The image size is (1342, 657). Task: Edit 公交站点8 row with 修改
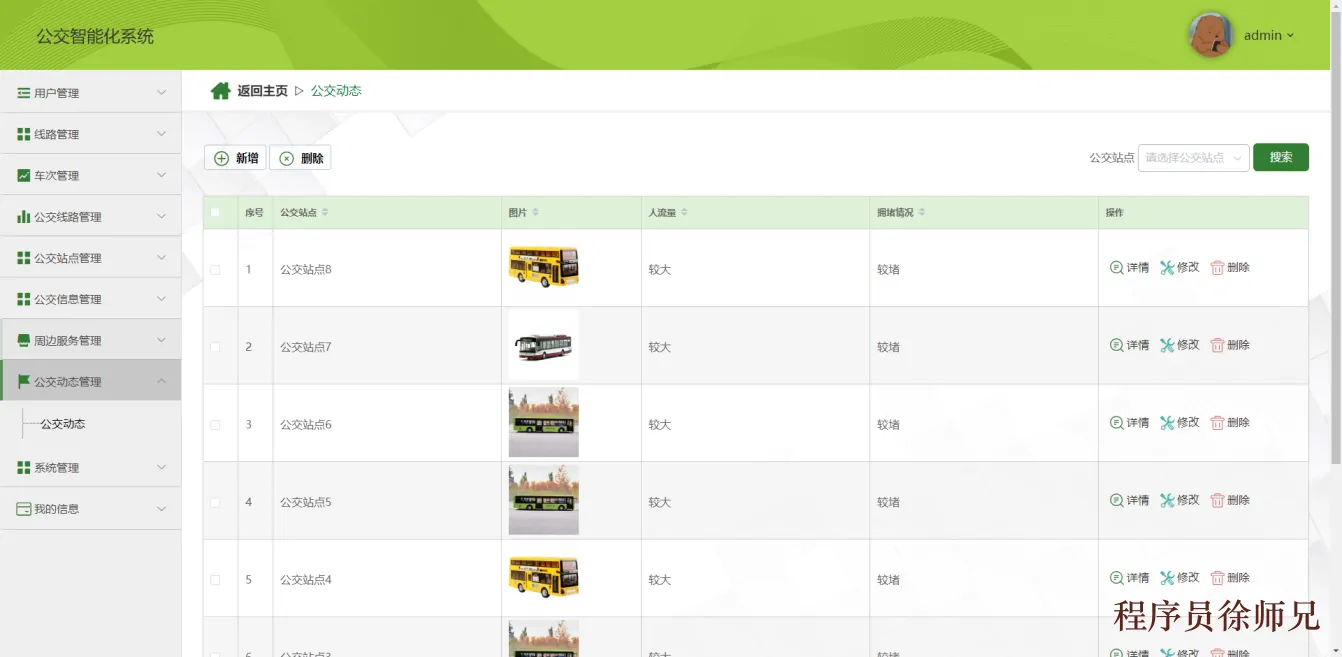(1180, 268)
